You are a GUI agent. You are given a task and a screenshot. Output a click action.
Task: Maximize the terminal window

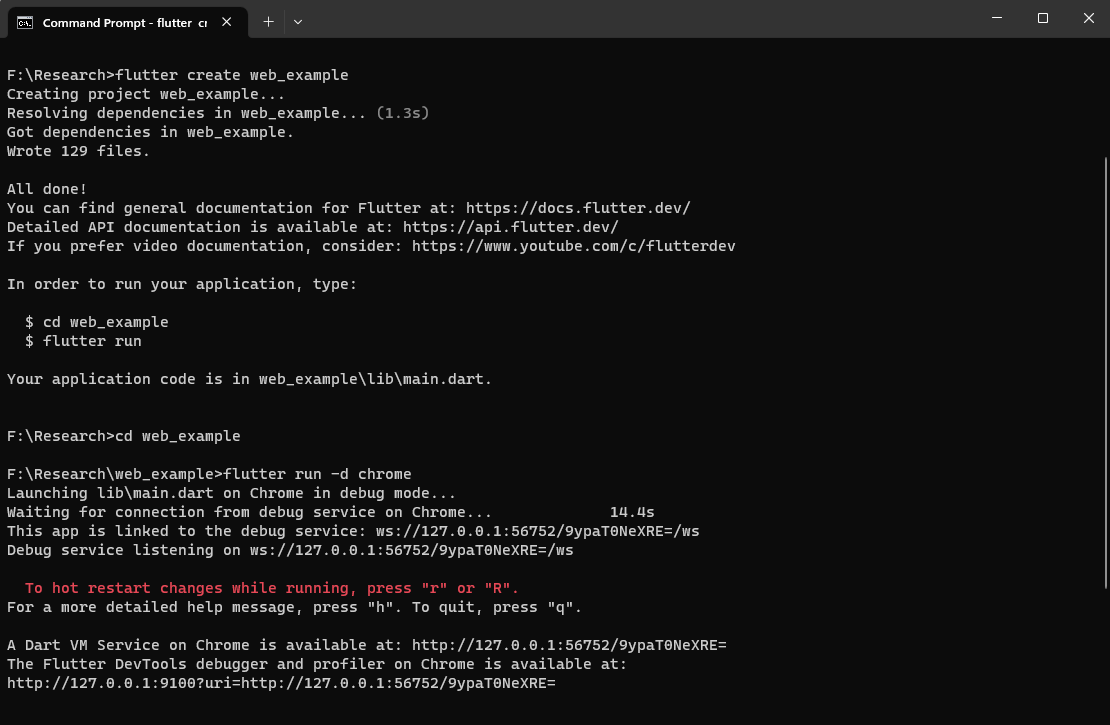click(x=1043, y=18)
